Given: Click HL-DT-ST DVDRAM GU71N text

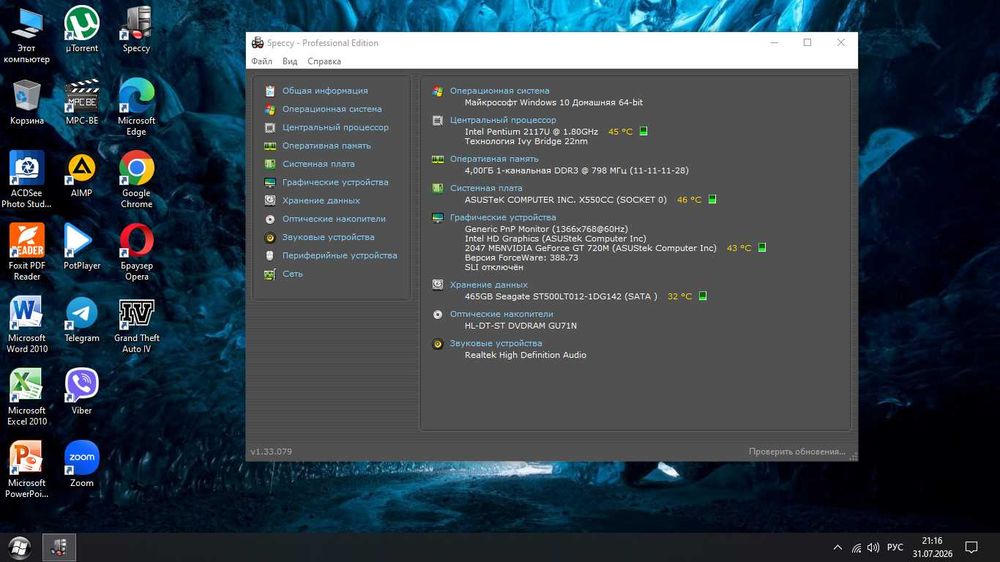Looking at the screenshot, I should (520, 326).
